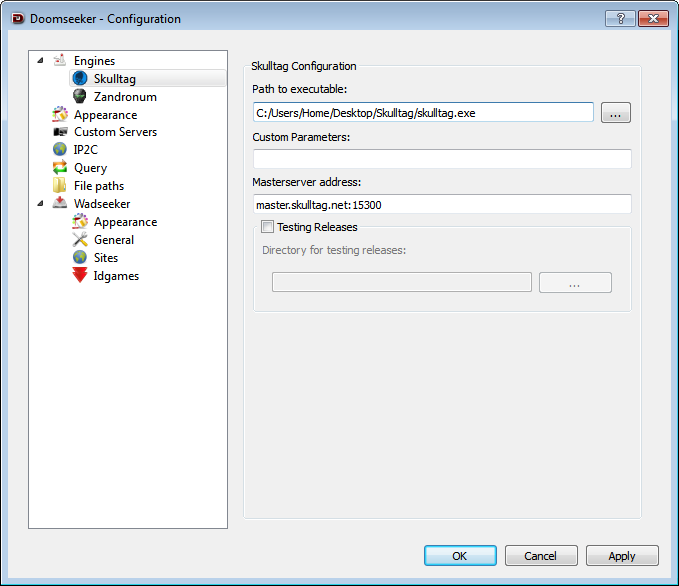Click the question mark help button
679x586 pixels.
(x=620, y=19)
